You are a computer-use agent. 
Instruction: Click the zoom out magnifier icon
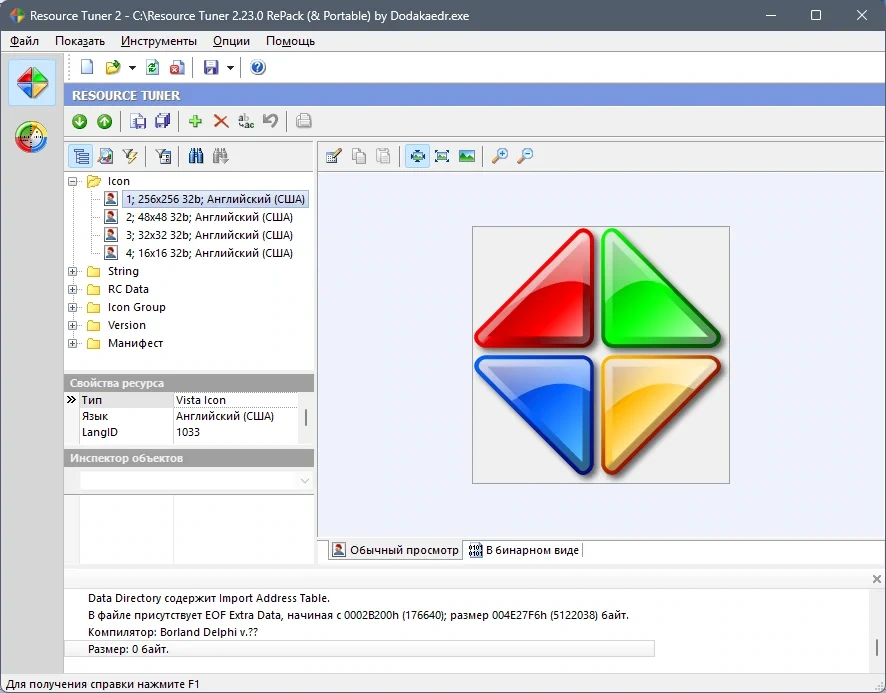pyautogui.click(x=525, y=156)
